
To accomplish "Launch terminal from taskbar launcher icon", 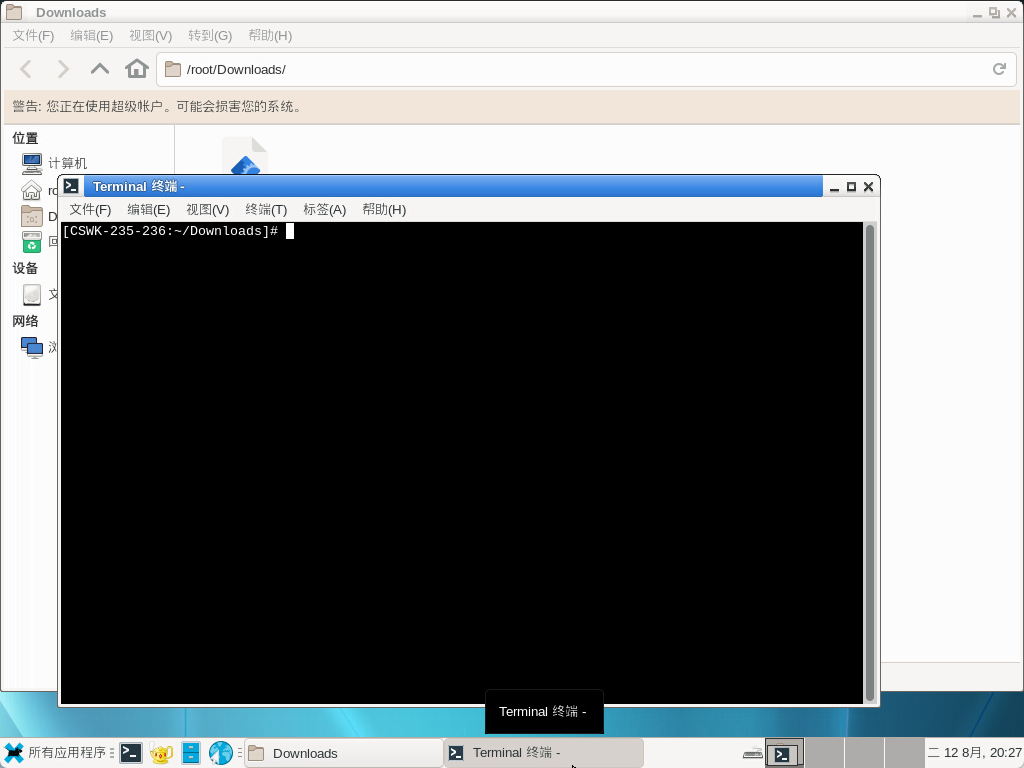I will click(x=130, y=753).
